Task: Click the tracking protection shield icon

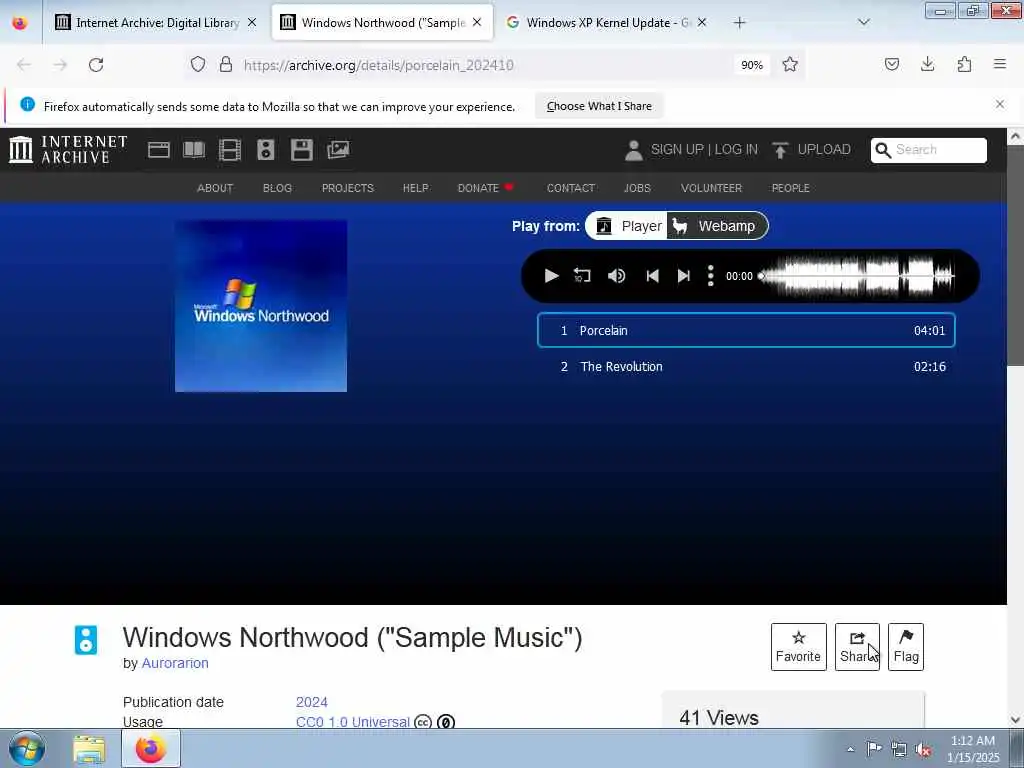Action: pyautogui.click(x=198, y=64)
